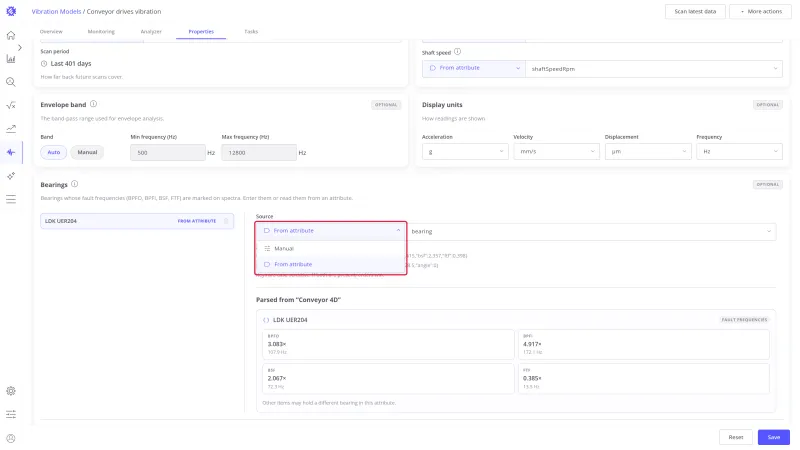Open Shaft speed From attribute dropdown

click(x=473, y=68)
